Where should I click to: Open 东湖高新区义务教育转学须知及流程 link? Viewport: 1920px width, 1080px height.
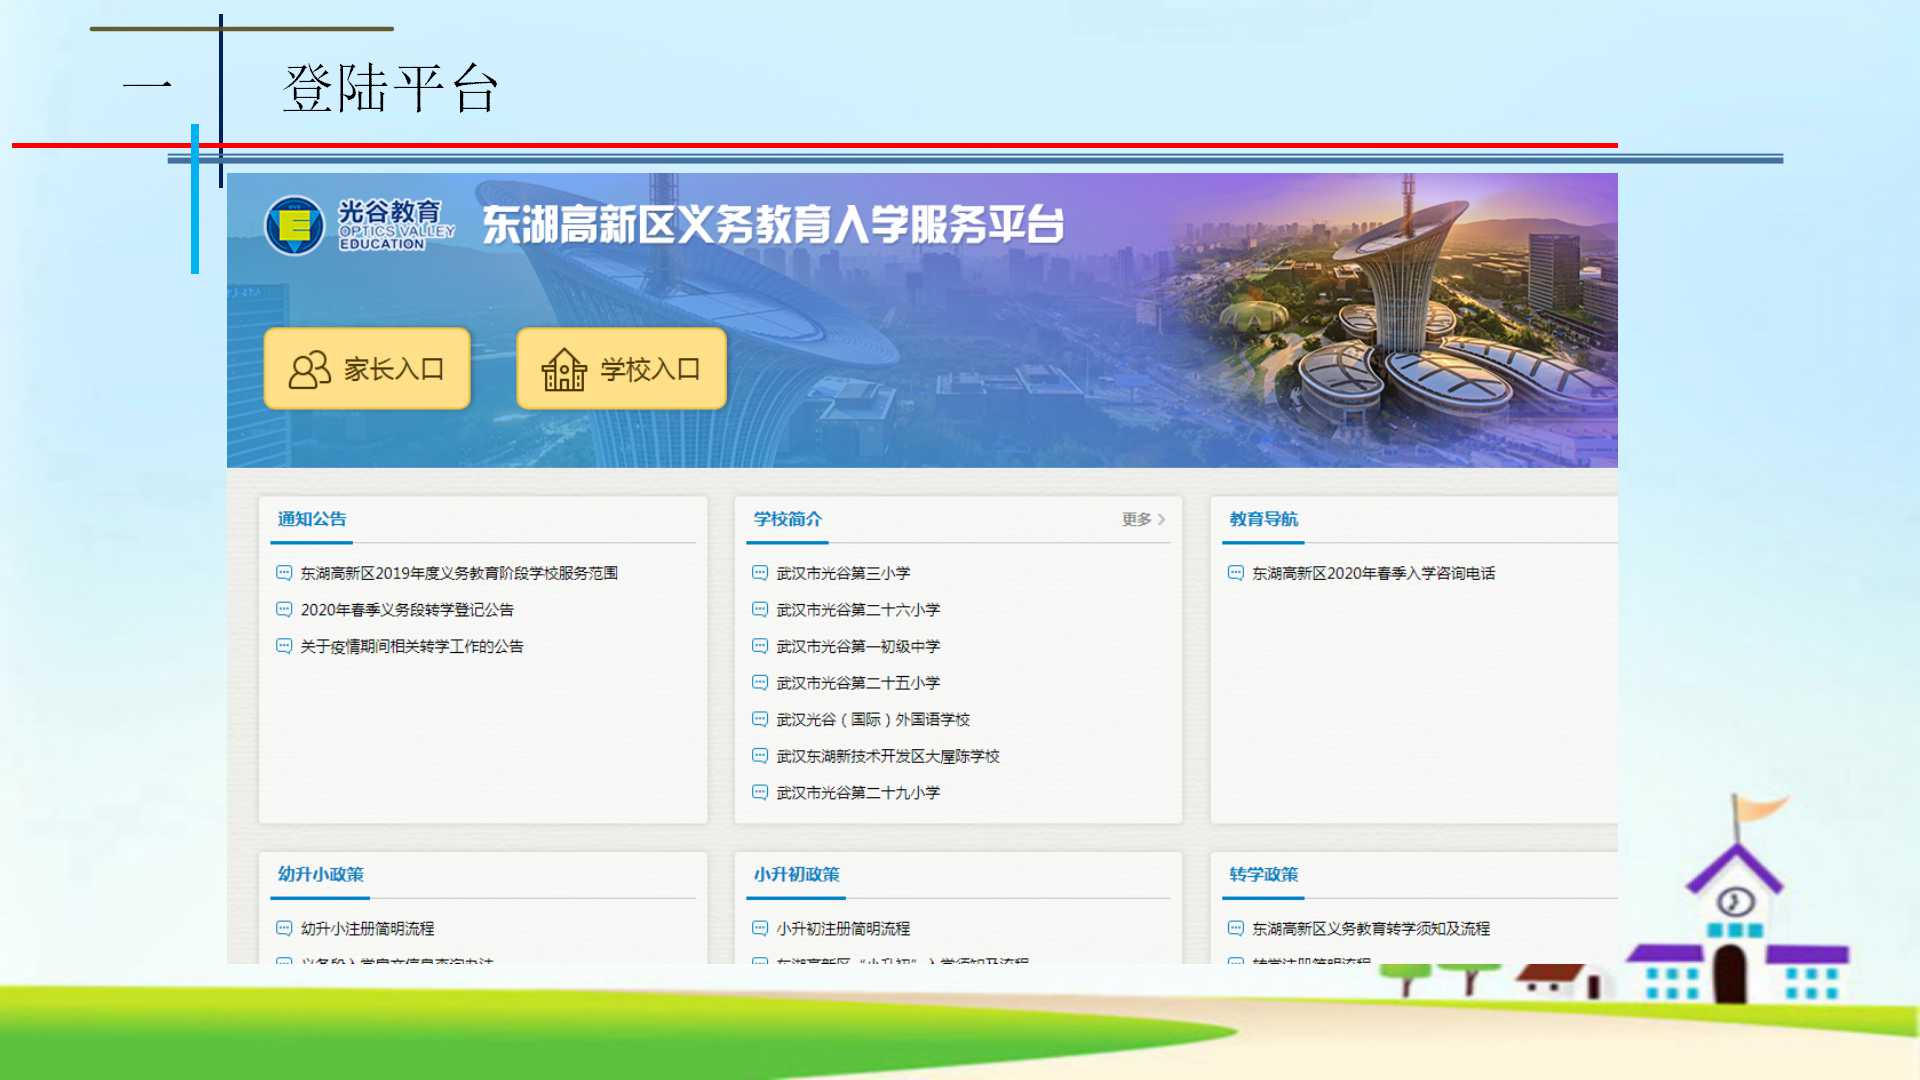[x=1370, y=929]
